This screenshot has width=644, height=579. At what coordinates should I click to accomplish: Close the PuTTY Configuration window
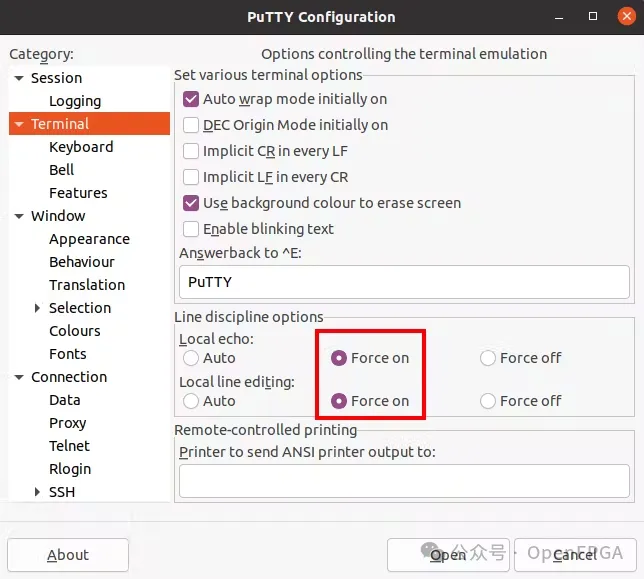[x=626, y=16]
